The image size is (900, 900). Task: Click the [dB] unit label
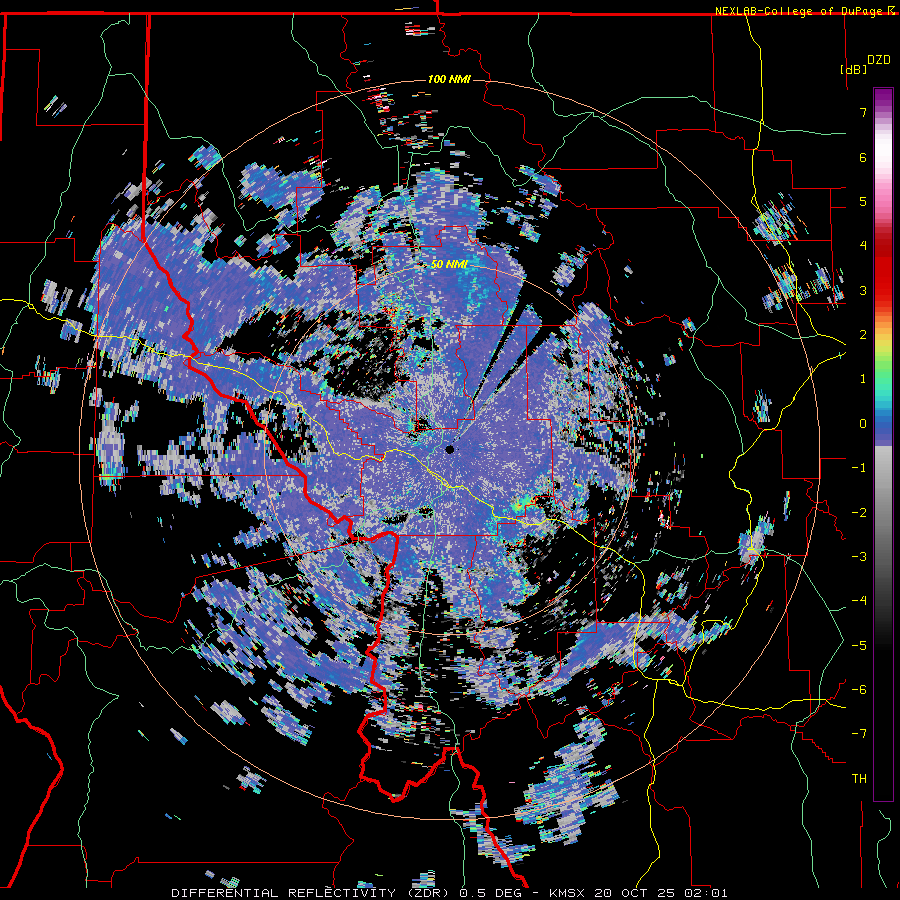click(854, 69)
